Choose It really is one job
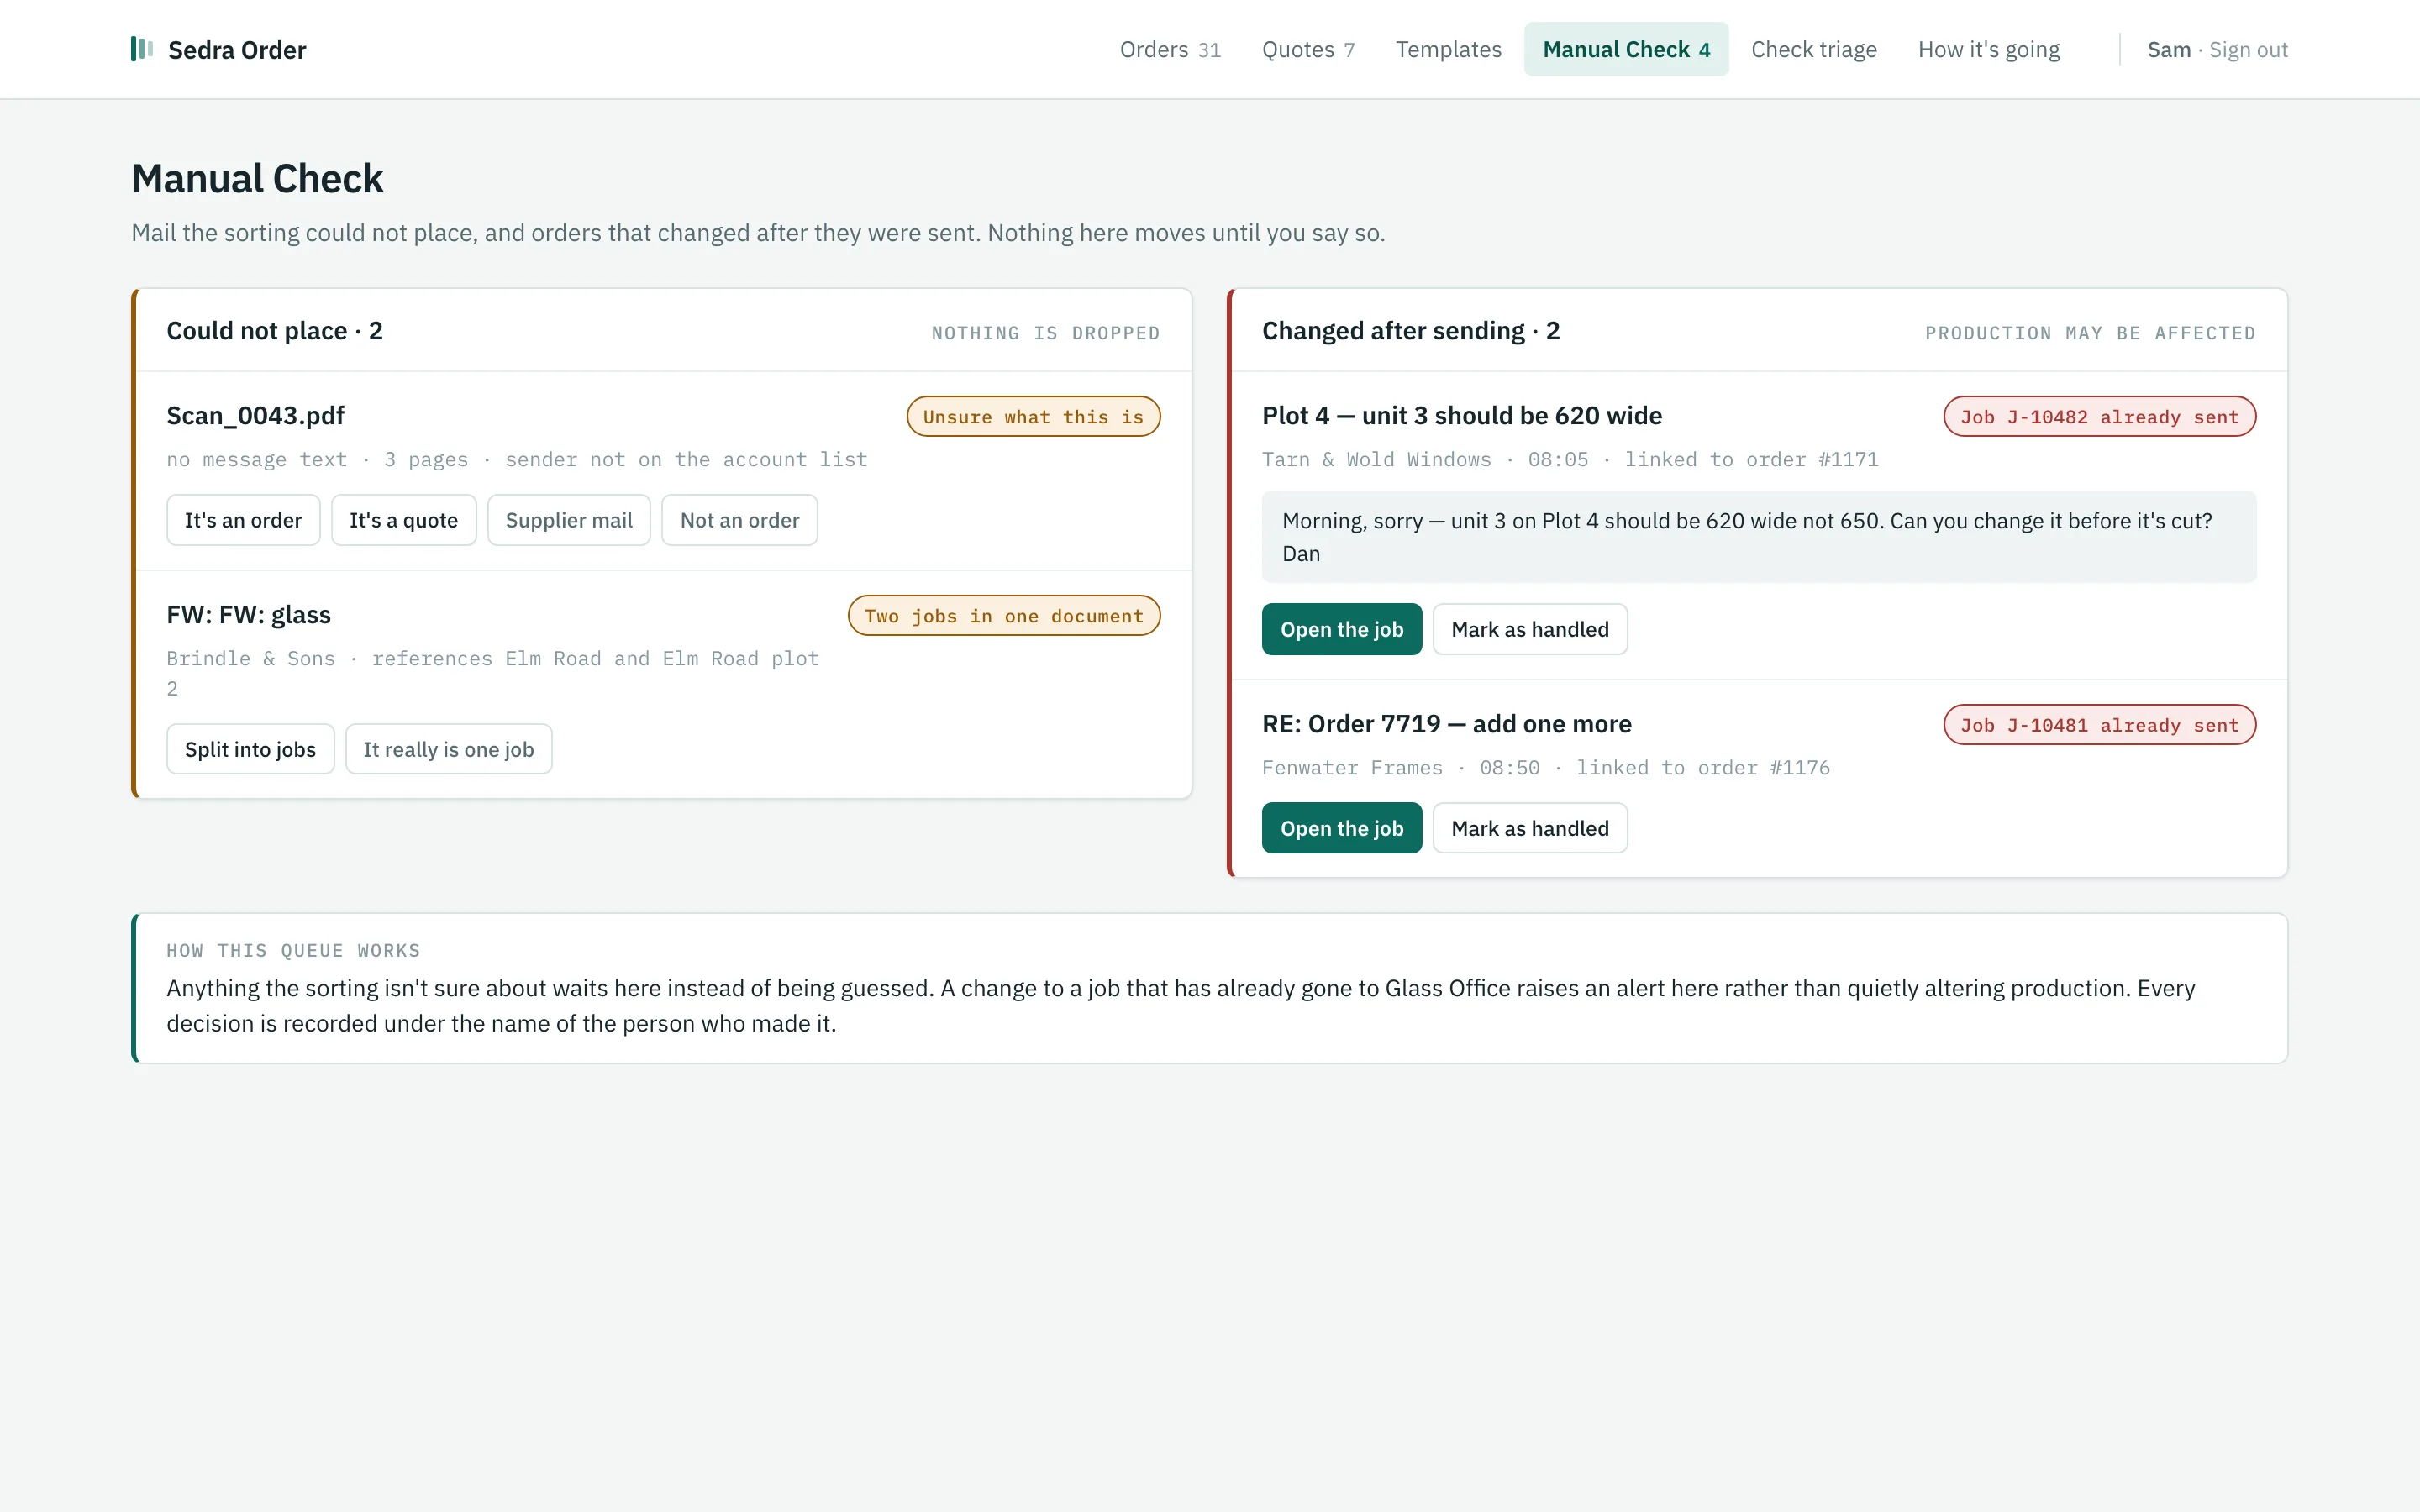The image size is (2420, 1512). point(448,749)
